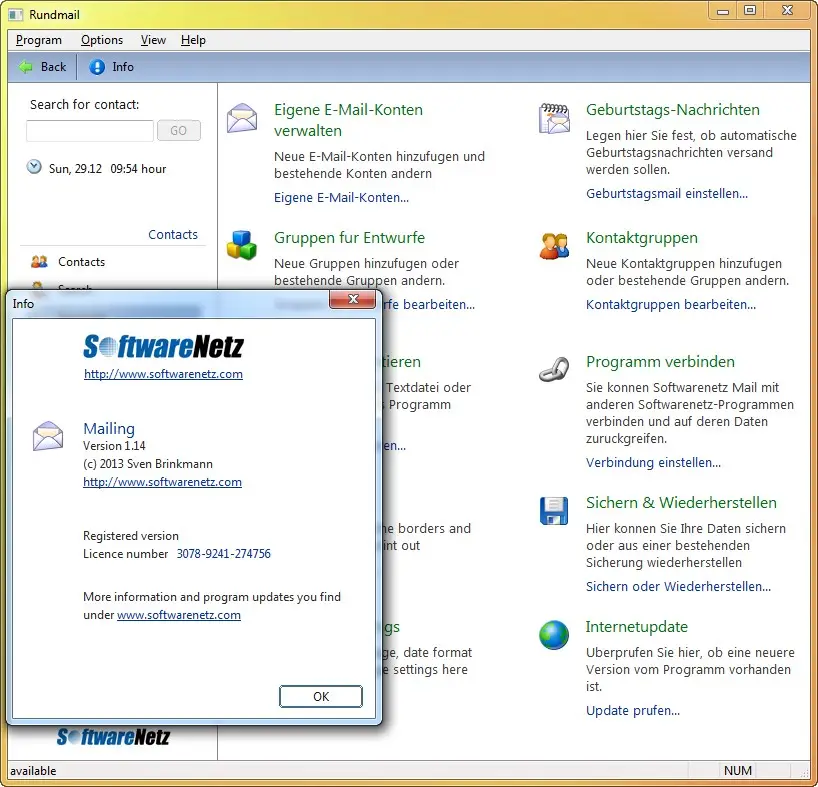This screenshot has height=787, width=818.
Task: Click the Kontaktgruppen bearbeiten... link
Action: [671, 305]
